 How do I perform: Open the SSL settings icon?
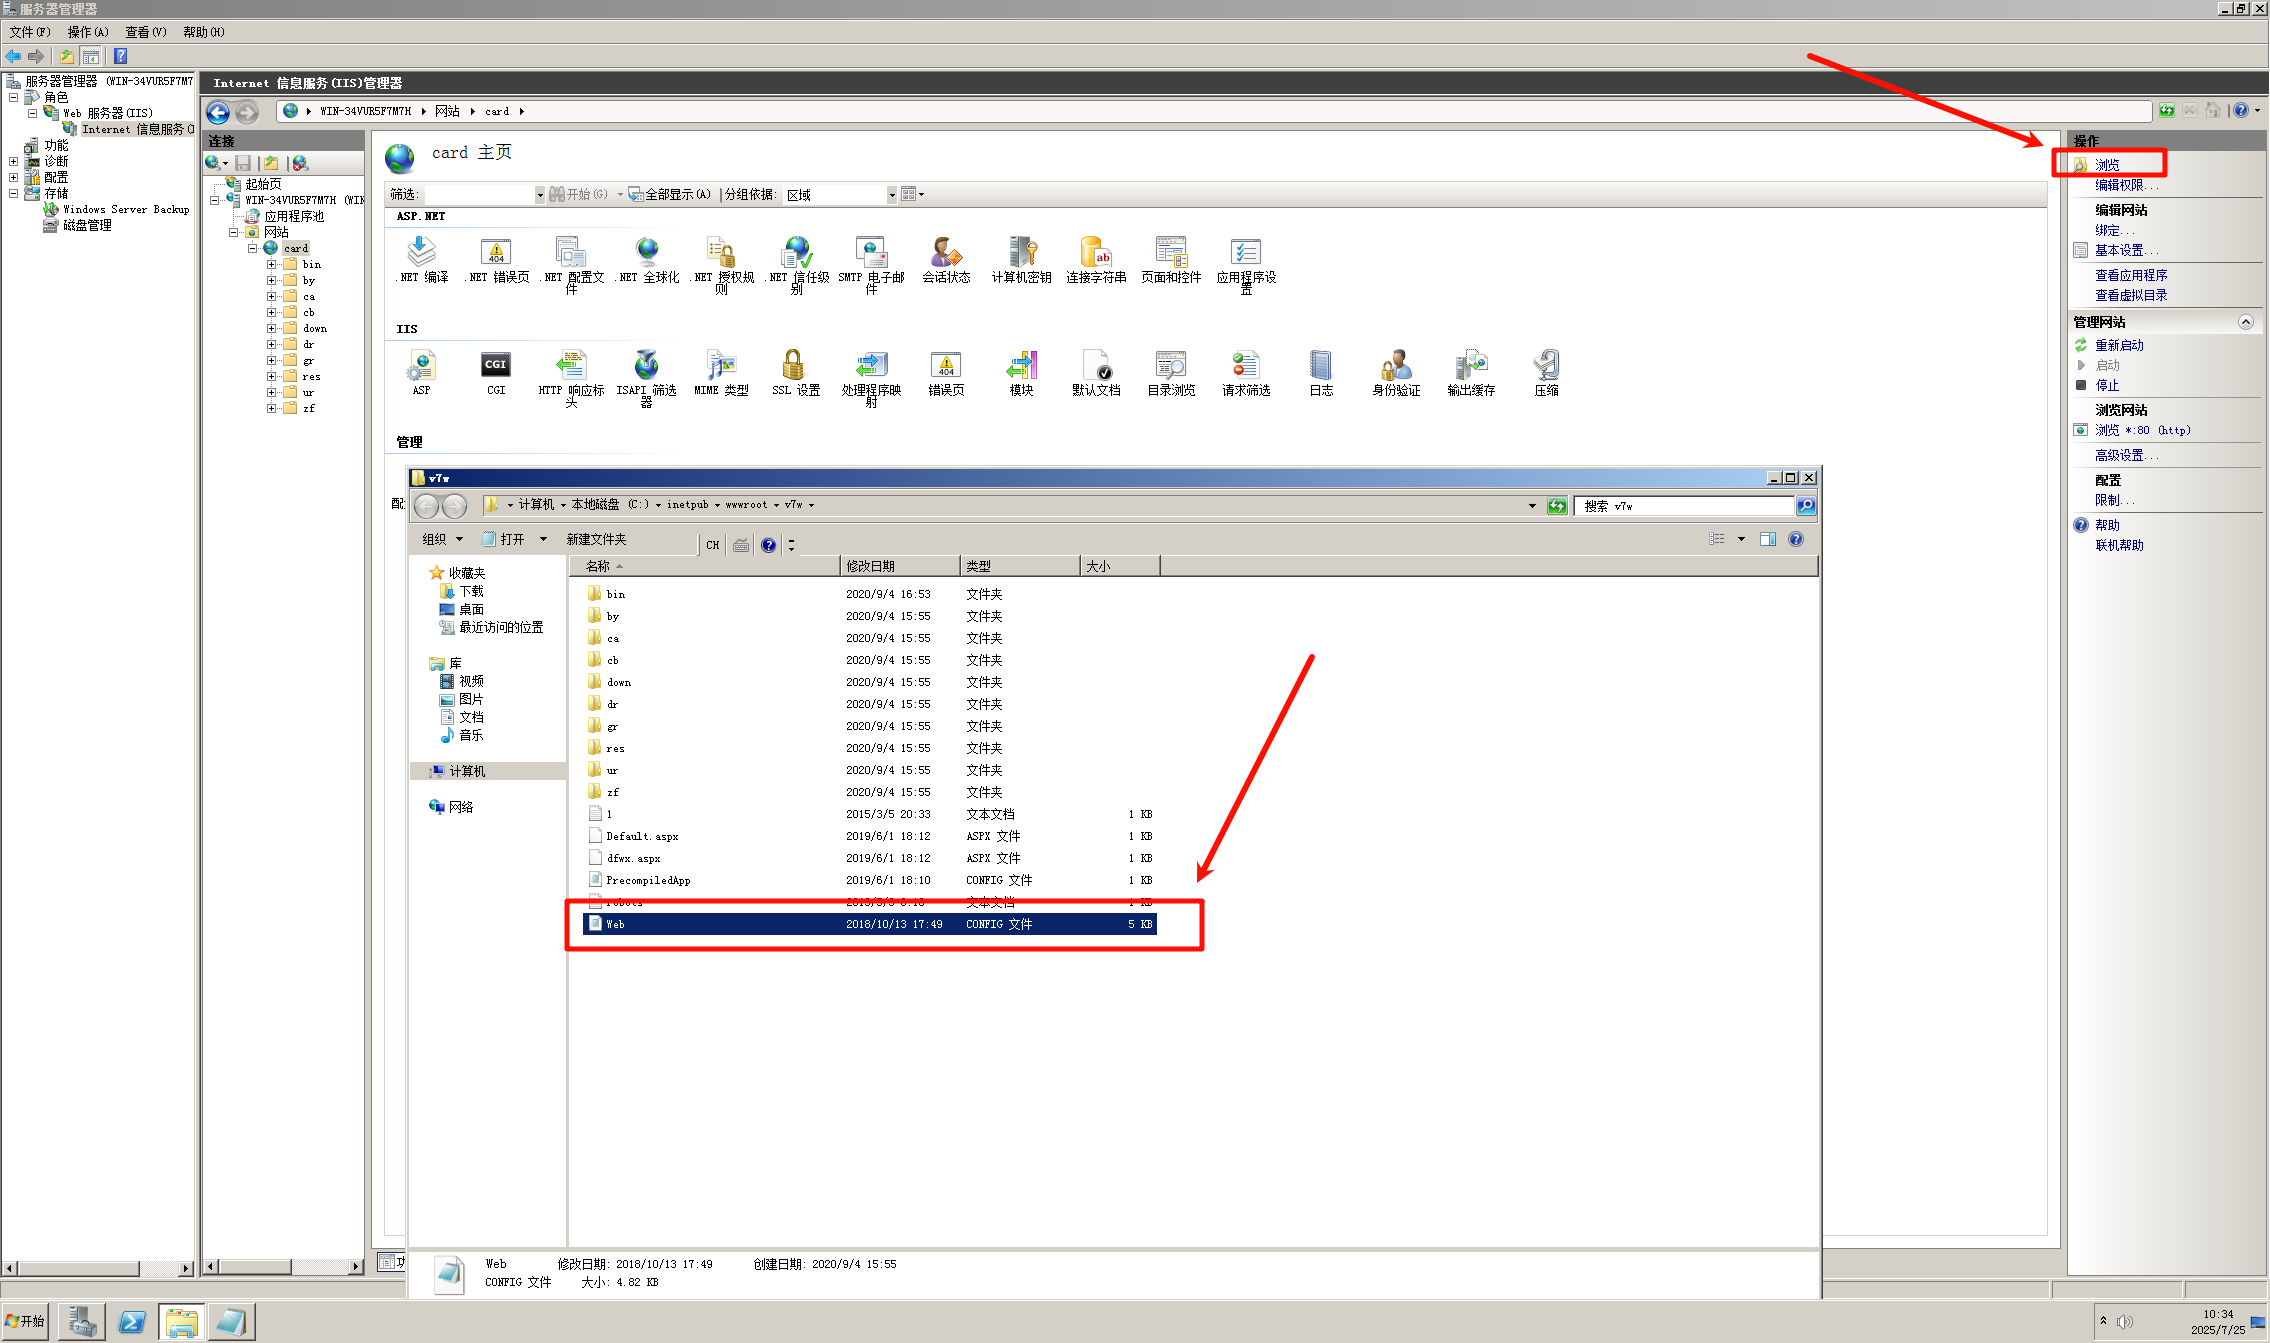click(795, 366)
